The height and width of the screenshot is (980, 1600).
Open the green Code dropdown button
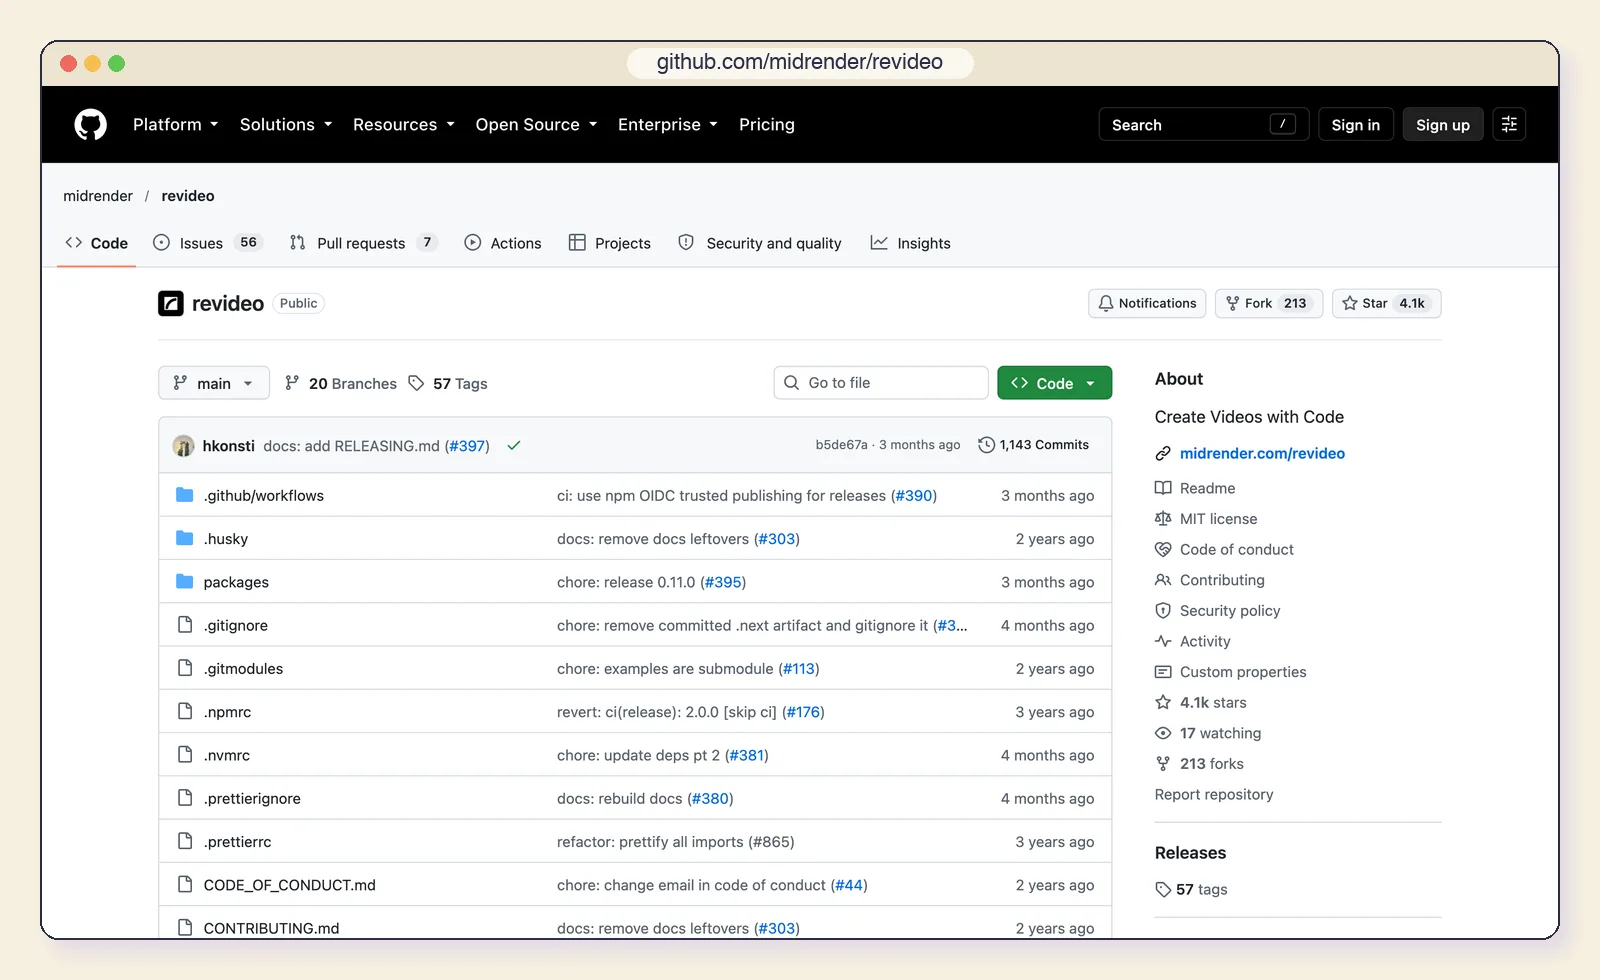pos(1054,383)
